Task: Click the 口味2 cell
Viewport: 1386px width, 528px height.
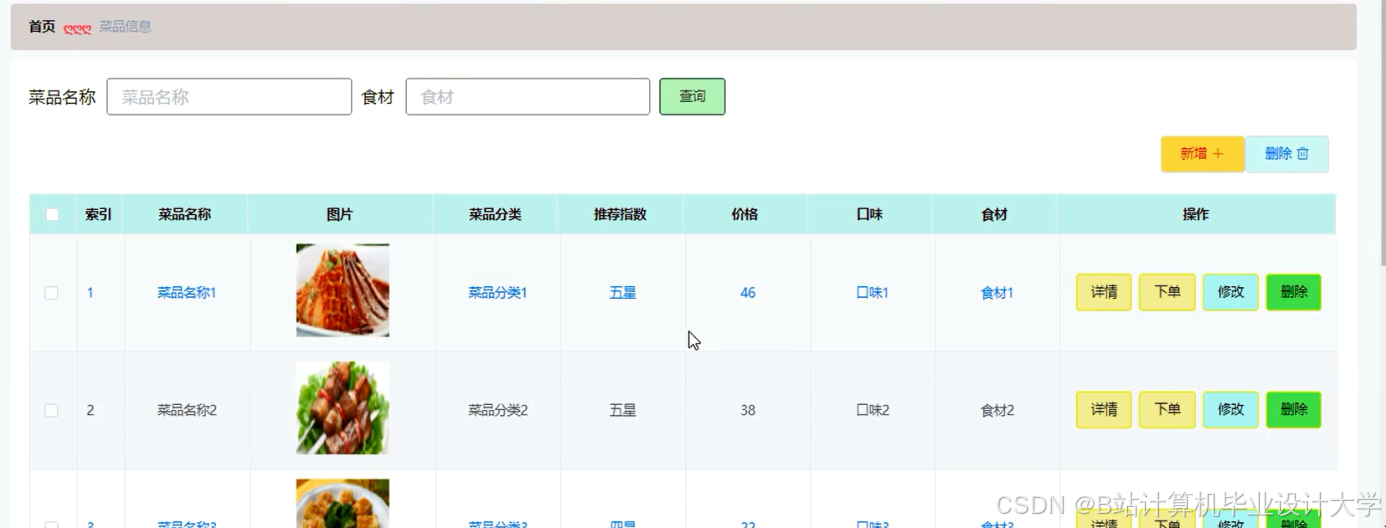Action: point(873,410)
